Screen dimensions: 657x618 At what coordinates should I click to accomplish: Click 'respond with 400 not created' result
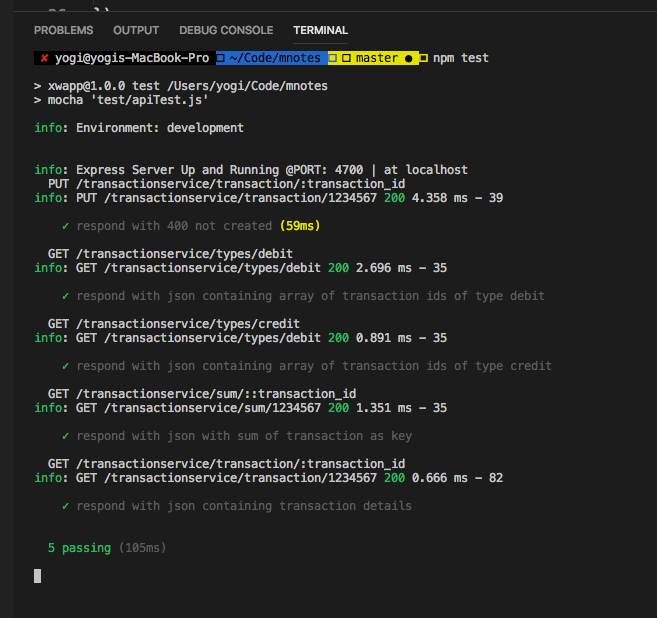174,226
